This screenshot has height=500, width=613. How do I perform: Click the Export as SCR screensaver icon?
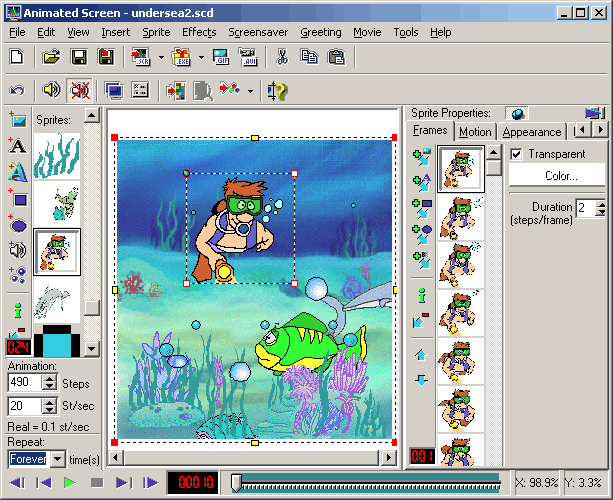(x=141, y=57)
